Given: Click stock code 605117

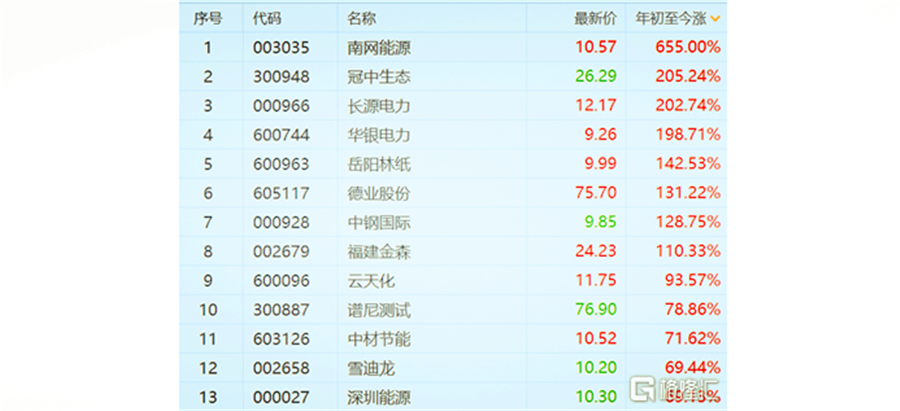Looking at the screenshot, I should coord(281,194).
